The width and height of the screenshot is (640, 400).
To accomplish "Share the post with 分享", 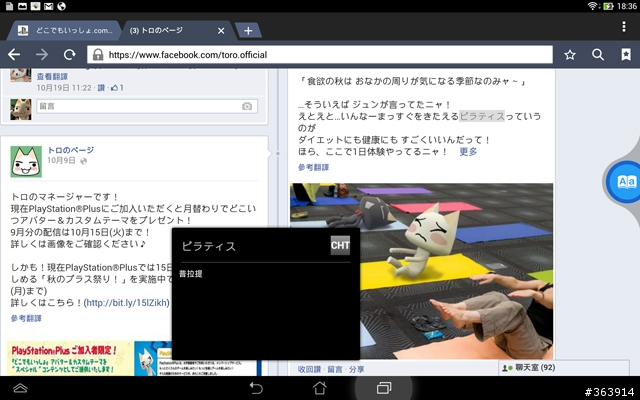I will pyautogui.click(x=356, y=369).
